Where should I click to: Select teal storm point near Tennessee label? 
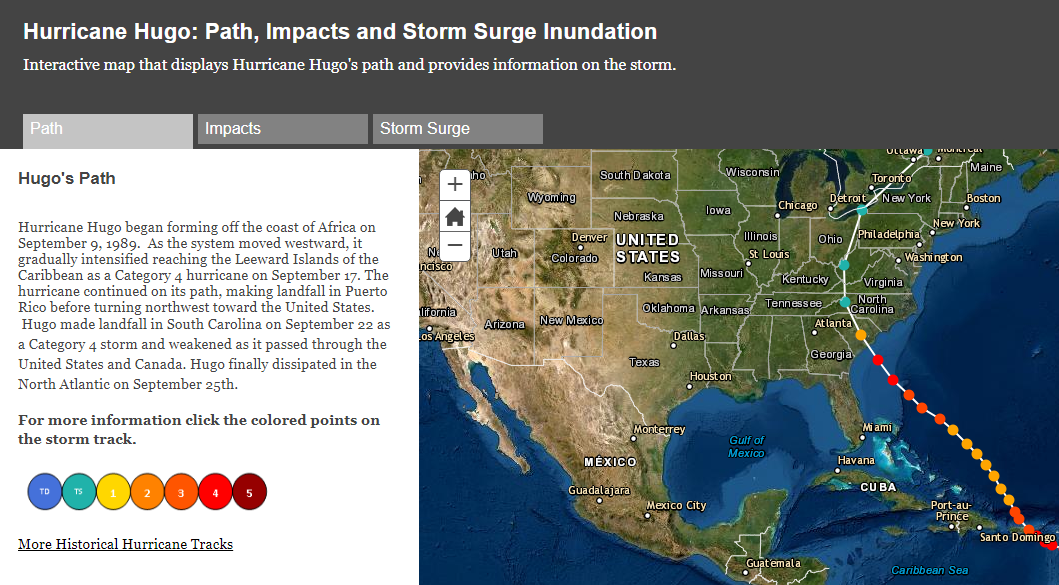tap(845, 302)
